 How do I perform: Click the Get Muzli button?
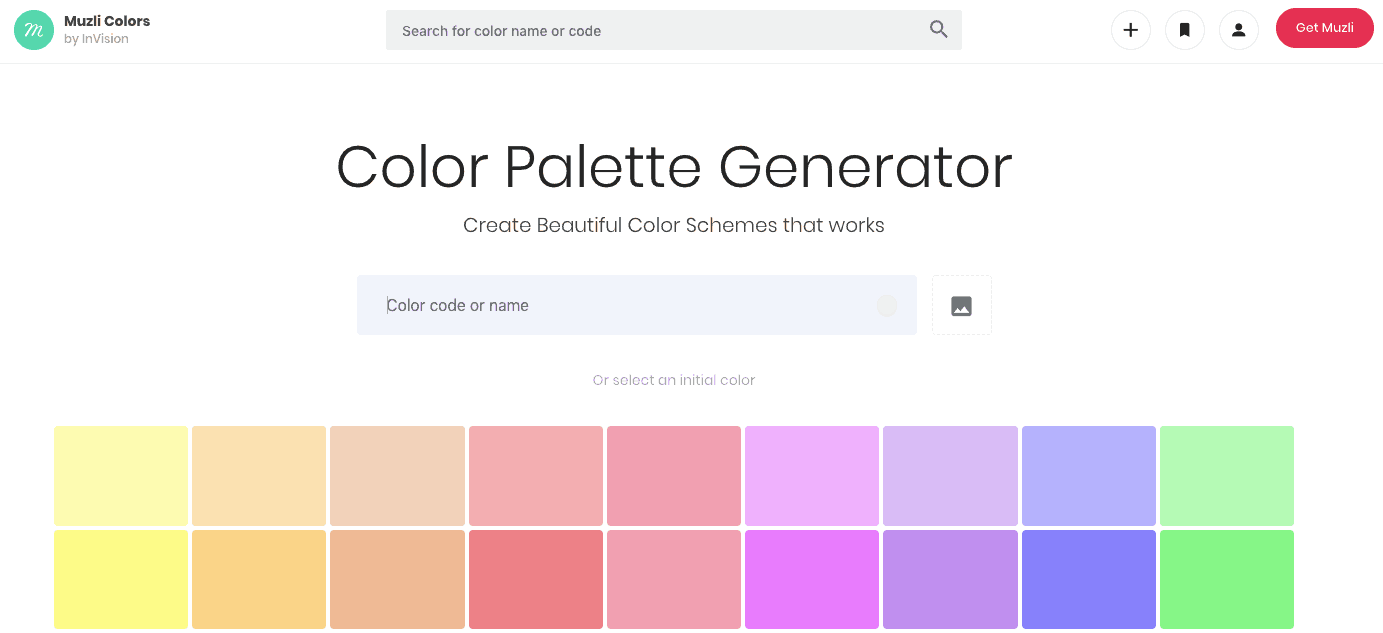click(x=1325, y=28)
